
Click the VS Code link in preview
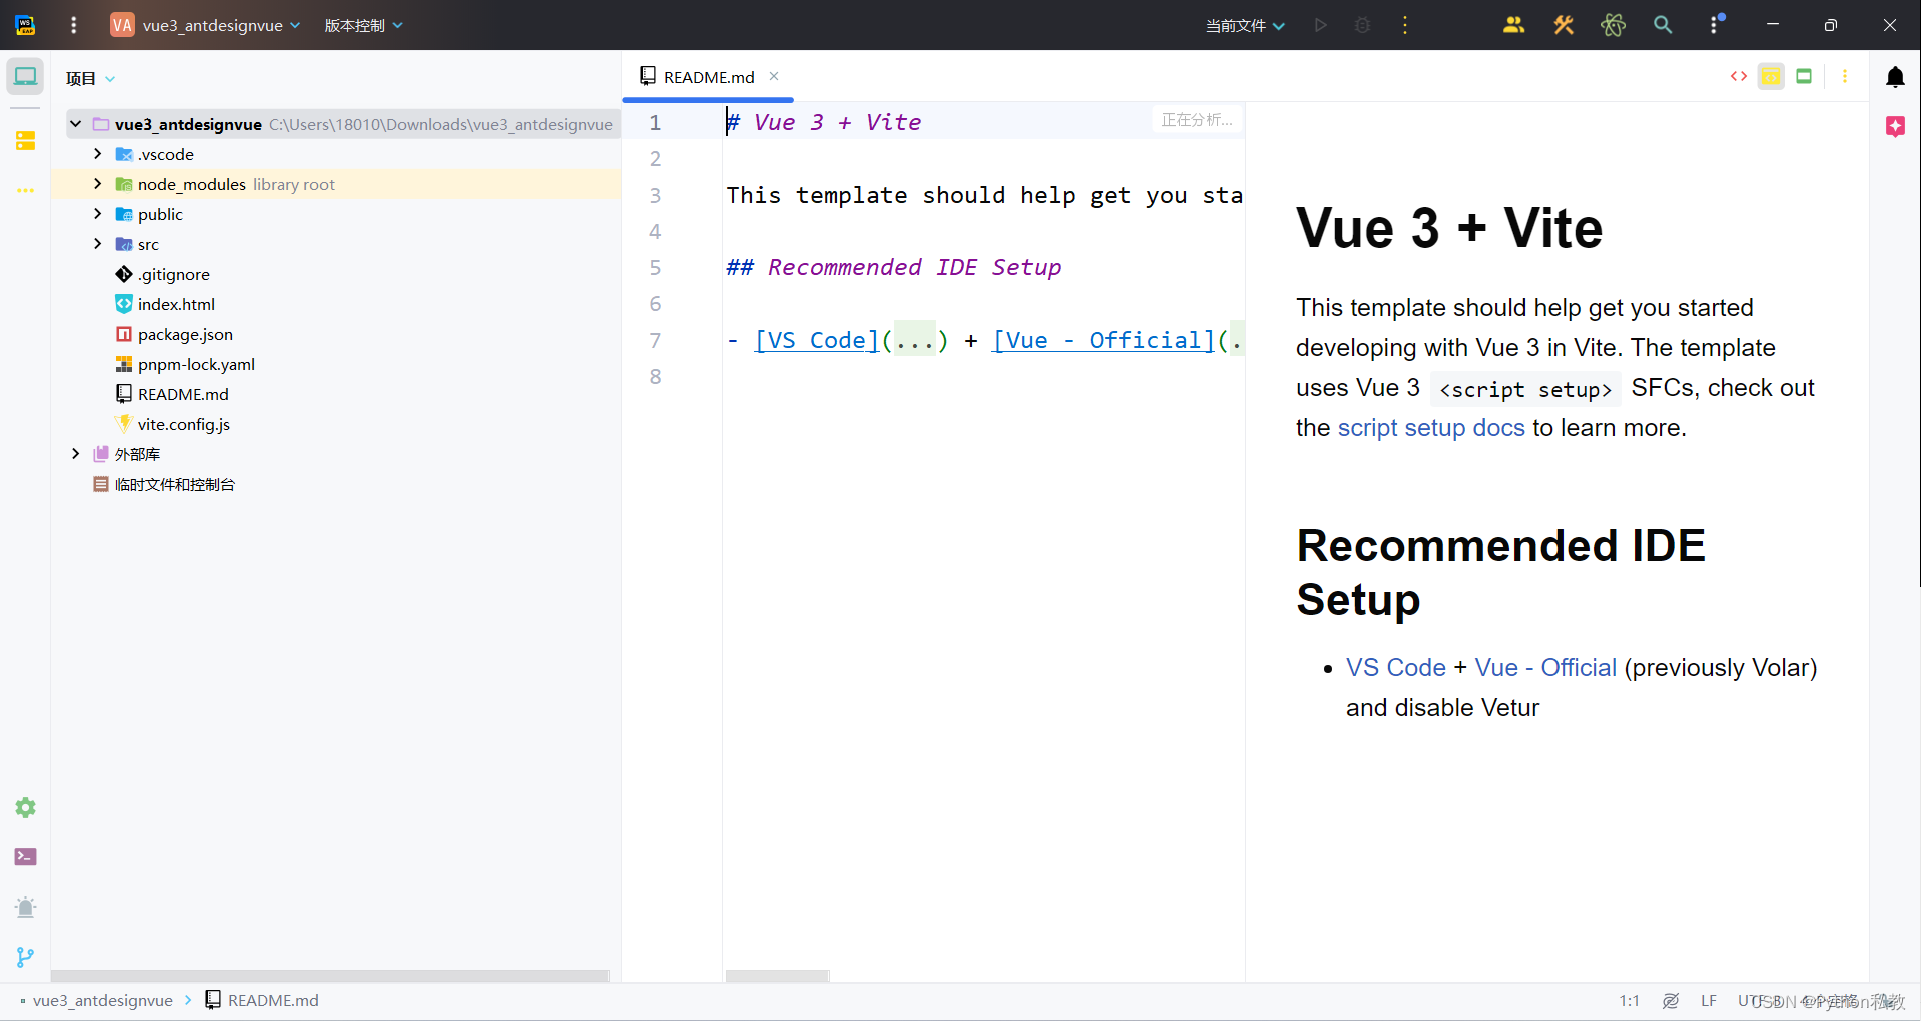pos(1395,667)
